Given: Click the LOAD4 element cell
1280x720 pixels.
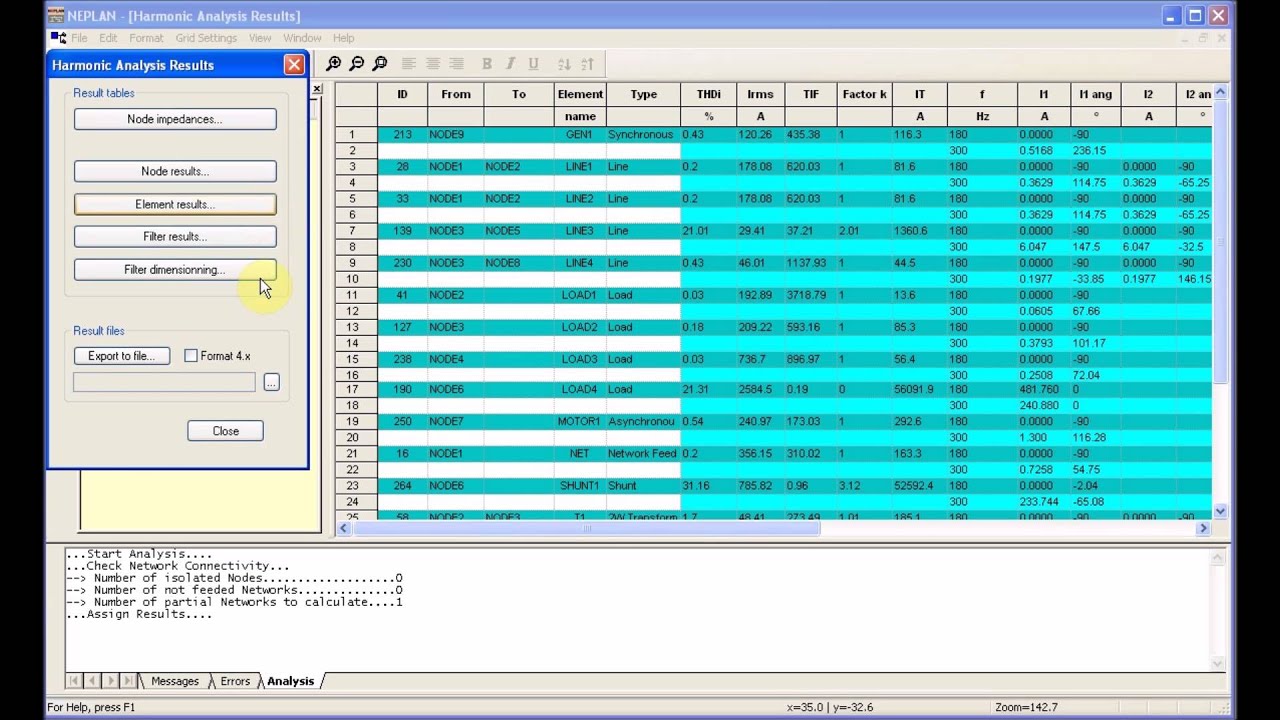Looking at the screenshot, I should click(x=580, y=390).
